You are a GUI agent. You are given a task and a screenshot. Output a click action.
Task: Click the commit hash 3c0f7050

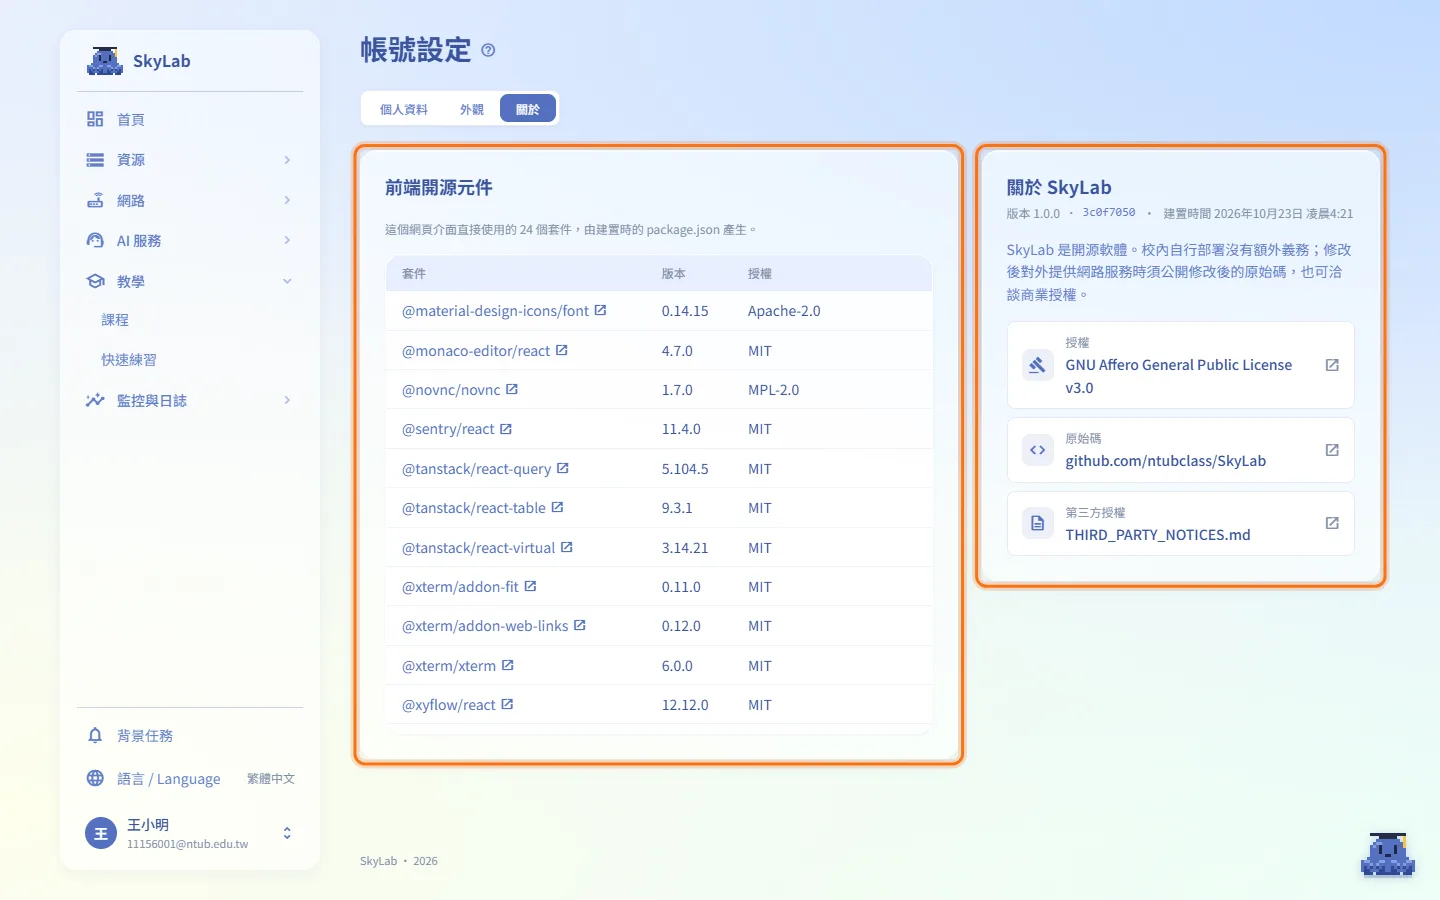[1109, 213]
